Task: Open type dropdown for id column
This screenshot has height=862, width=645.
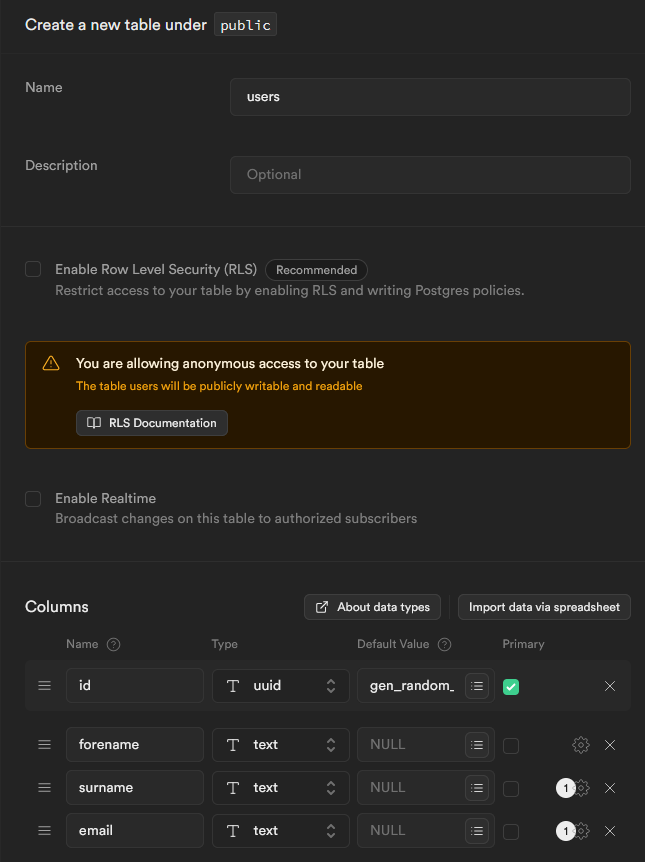Action: [x=281, y=686]
